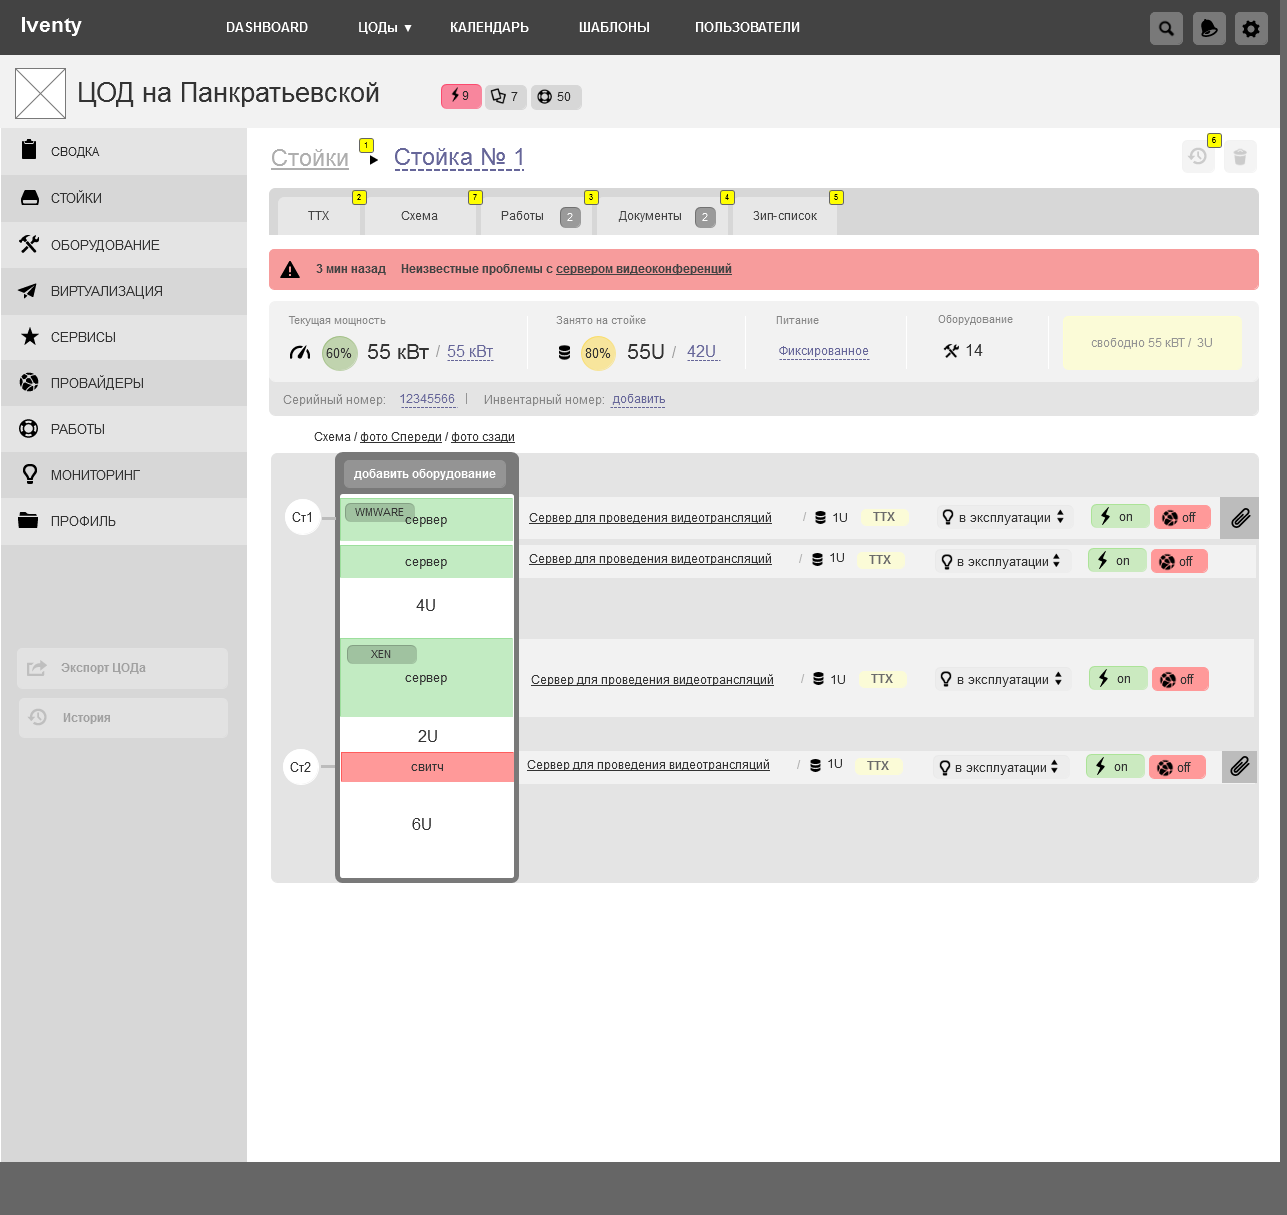This screenshot has width=1287, height=1215.
Task: Turn on power for the WMWARE server row
Action: point(1119,517)
